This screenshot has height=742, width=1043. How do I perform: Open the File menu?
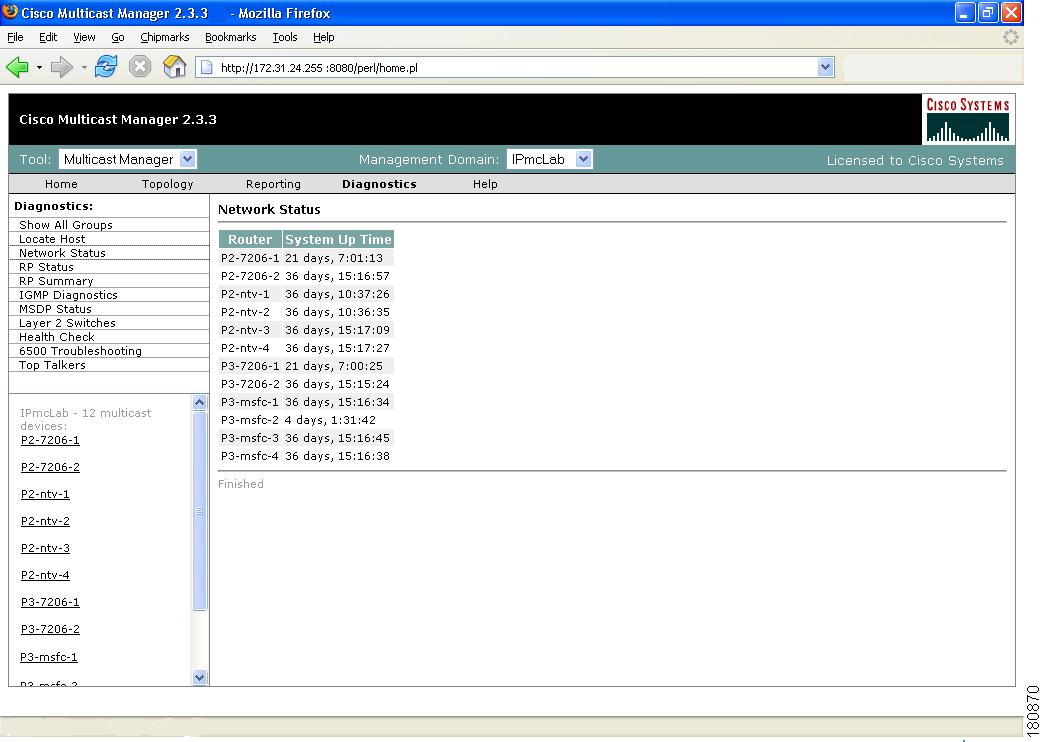pos(15,37)
